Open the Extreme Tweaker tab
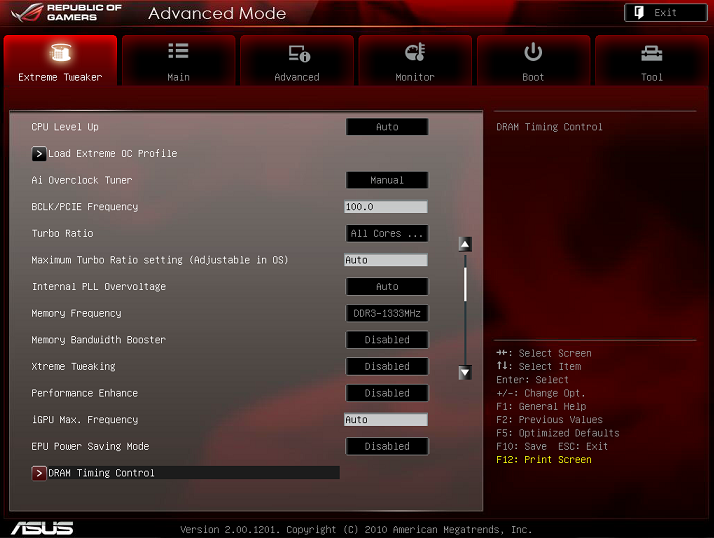Viewport: 714px width, 538px height. [60, 61]
